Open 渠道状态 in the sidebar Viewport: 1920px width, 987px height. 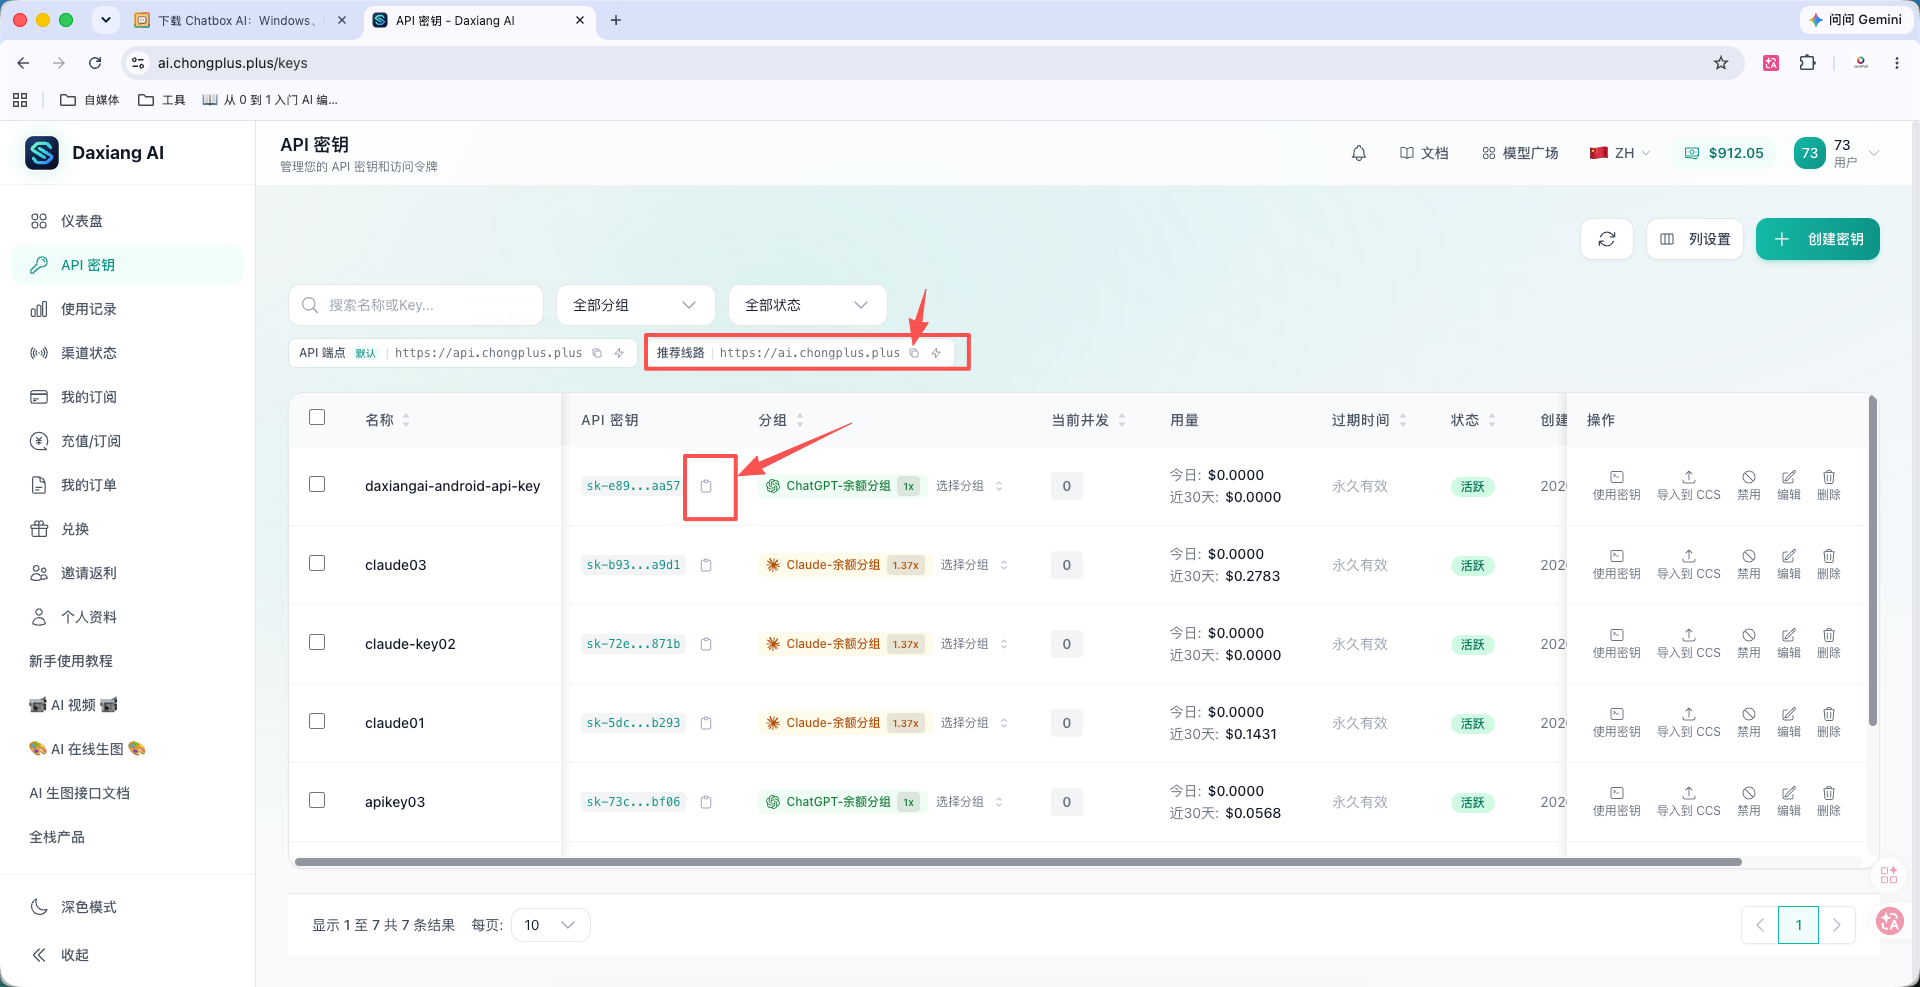(127, 353)
